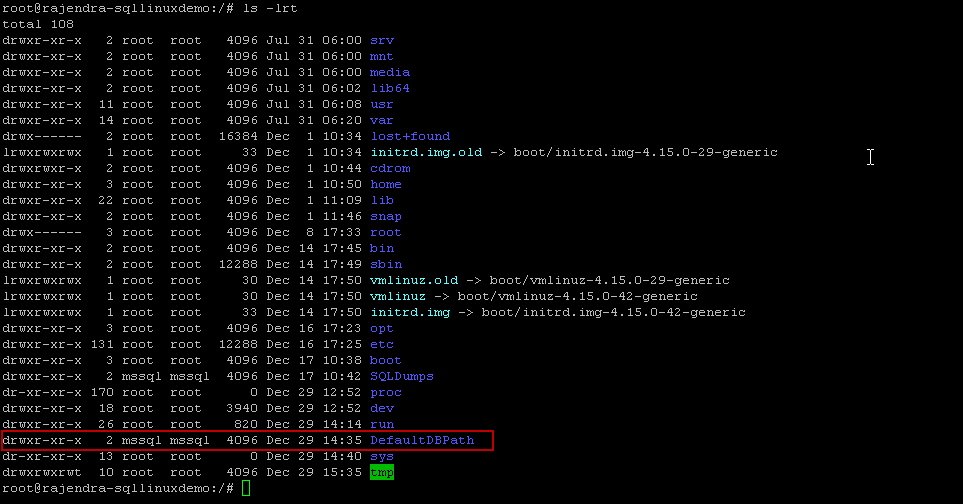Click the media directory name
The image size is (963, 504).
tap(390, 72)
